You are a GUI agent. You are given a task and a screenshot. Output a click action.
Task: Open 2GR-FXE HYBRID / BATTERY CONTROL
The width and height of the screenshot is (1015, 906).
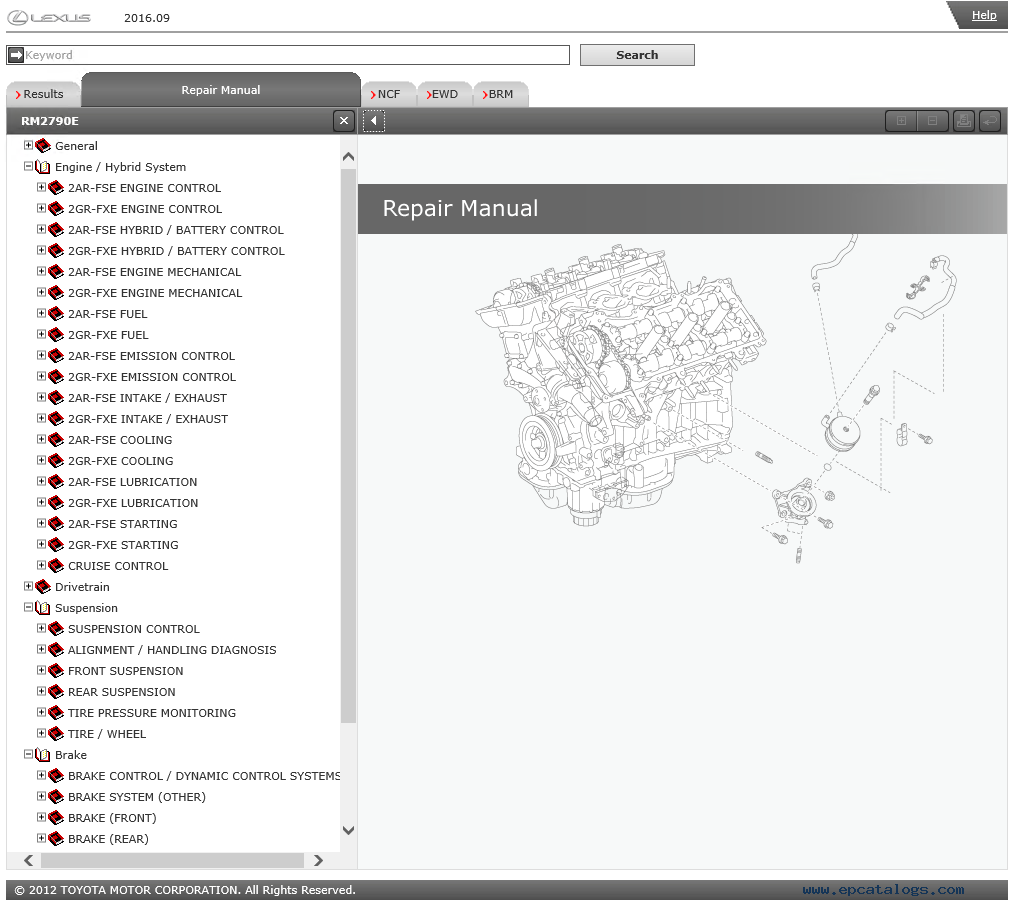point(176,251)
